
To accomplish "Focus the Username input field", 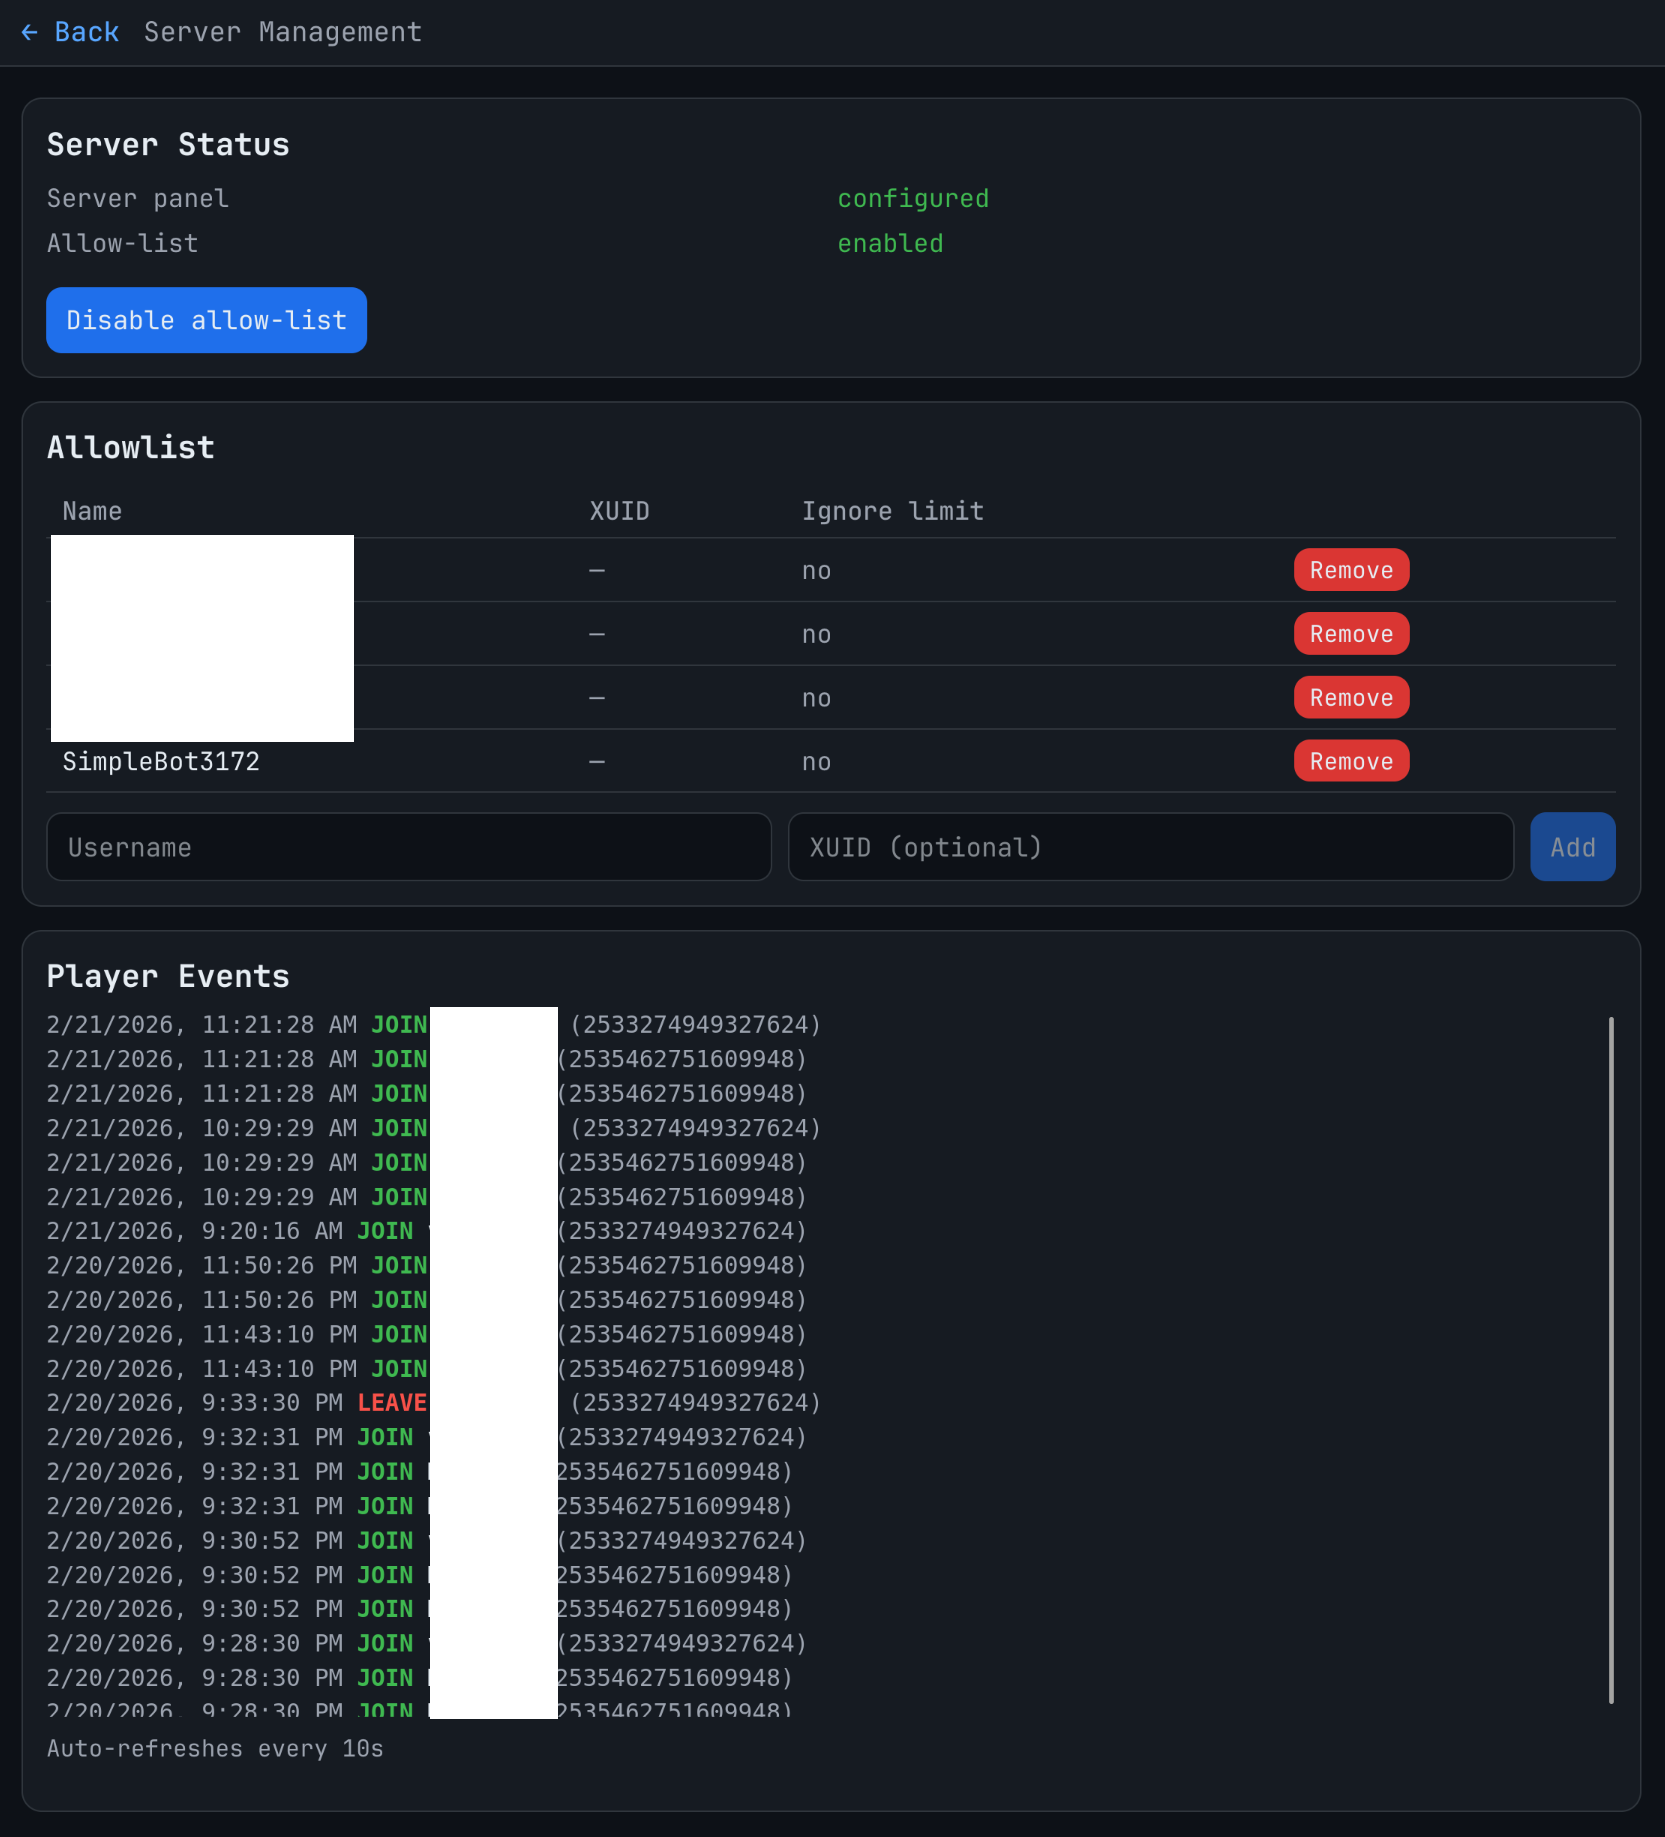I will click(408, 847).
